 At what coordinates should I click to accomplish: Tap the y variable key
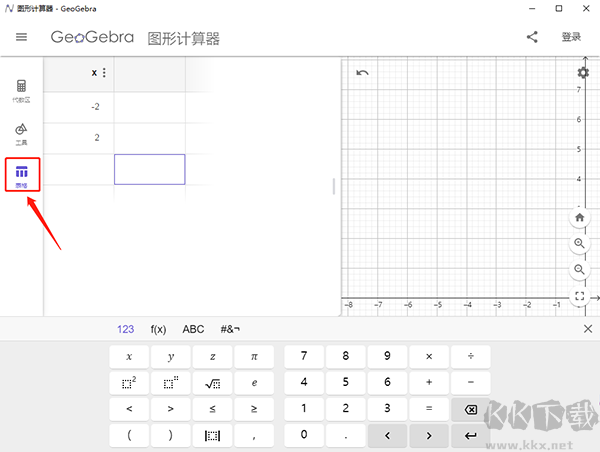[x=171, y=356]
